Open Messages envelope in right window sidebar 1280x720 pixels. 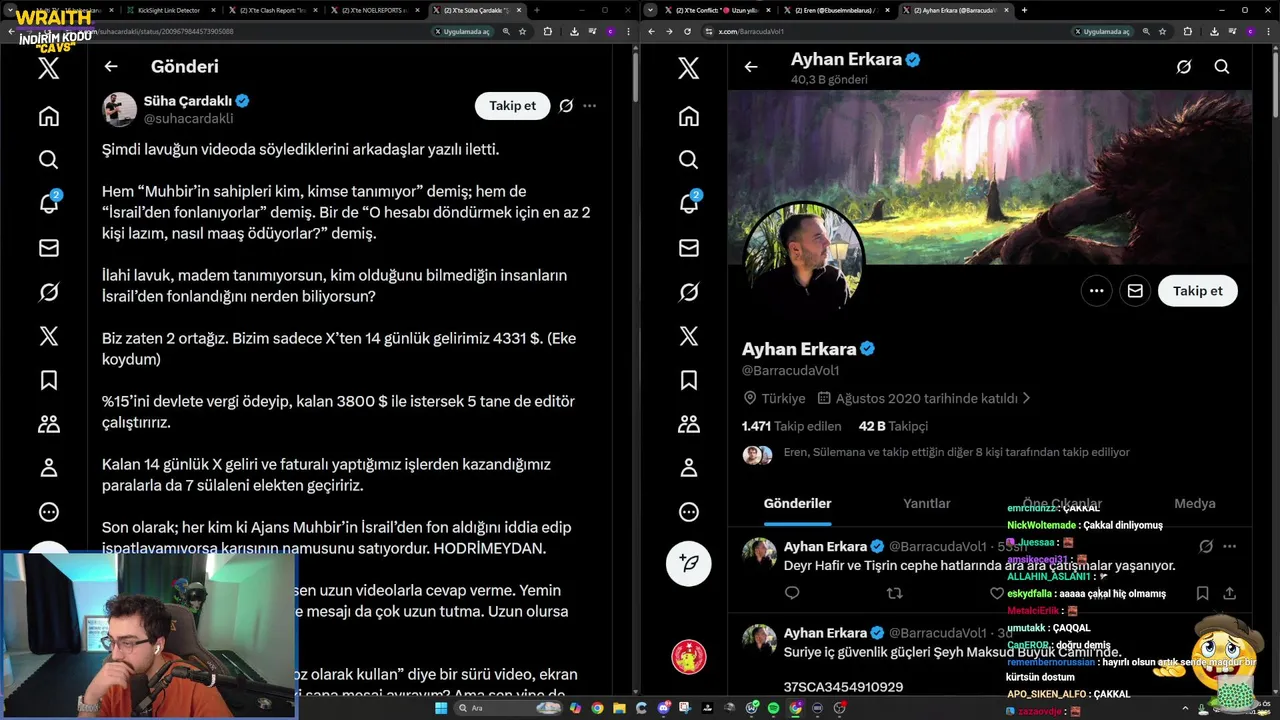pyautogui.click(x=688, y=248)
